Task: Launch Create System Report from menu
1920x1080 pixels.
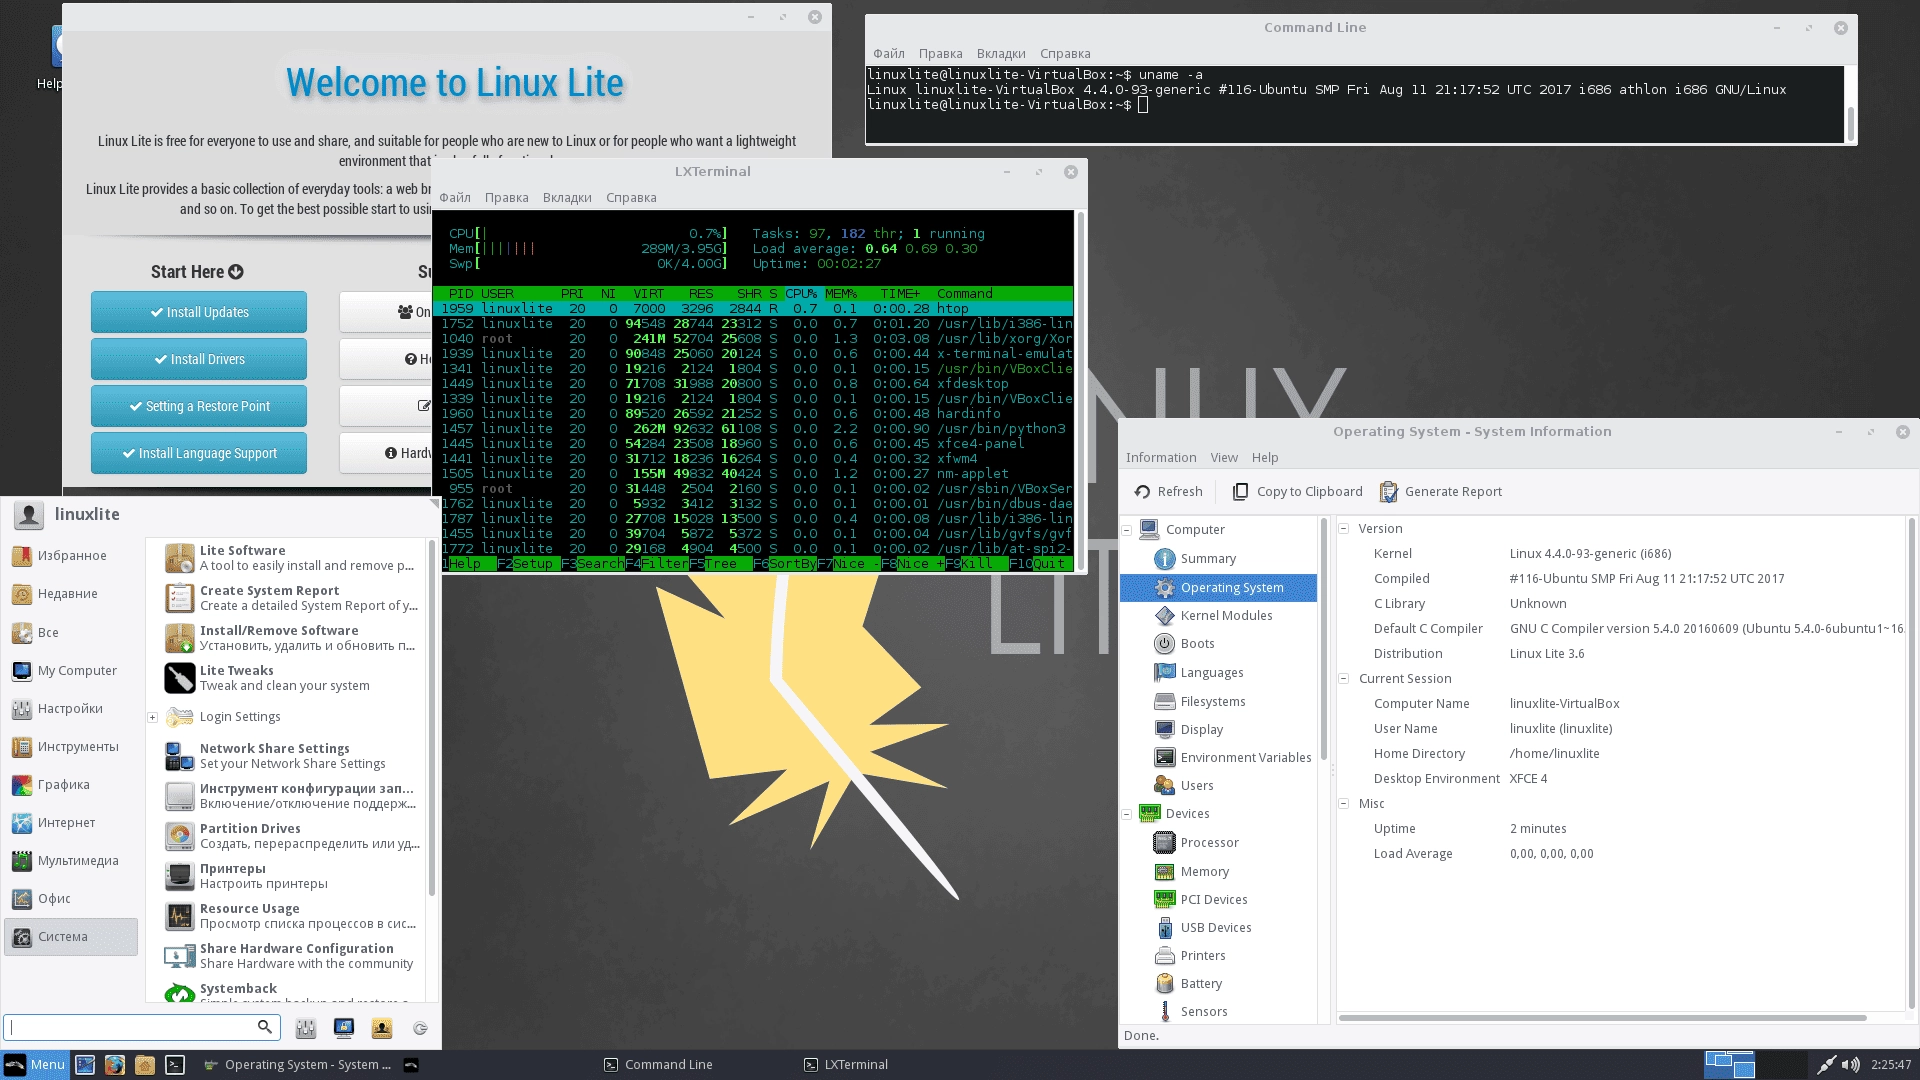Action: point(291,598)
